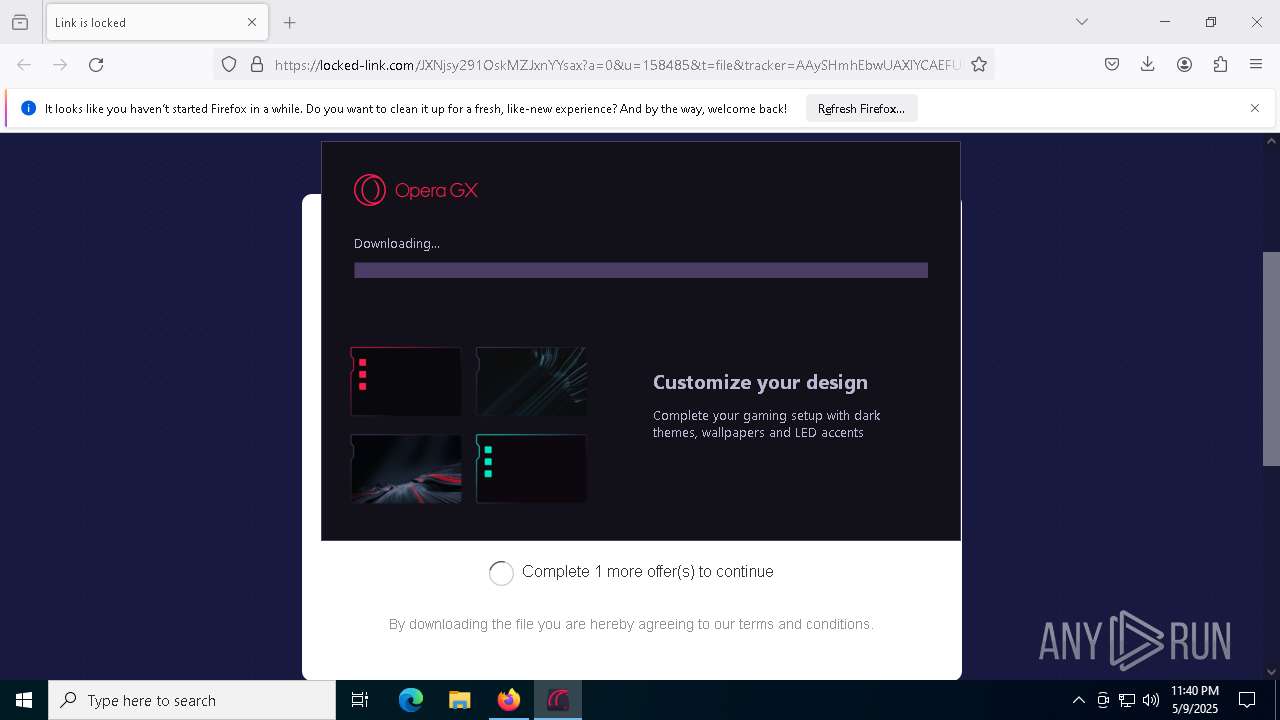The image size is (1280, 720).
Task: Bookmark this page with the star
Action: (x=979, y=65)
